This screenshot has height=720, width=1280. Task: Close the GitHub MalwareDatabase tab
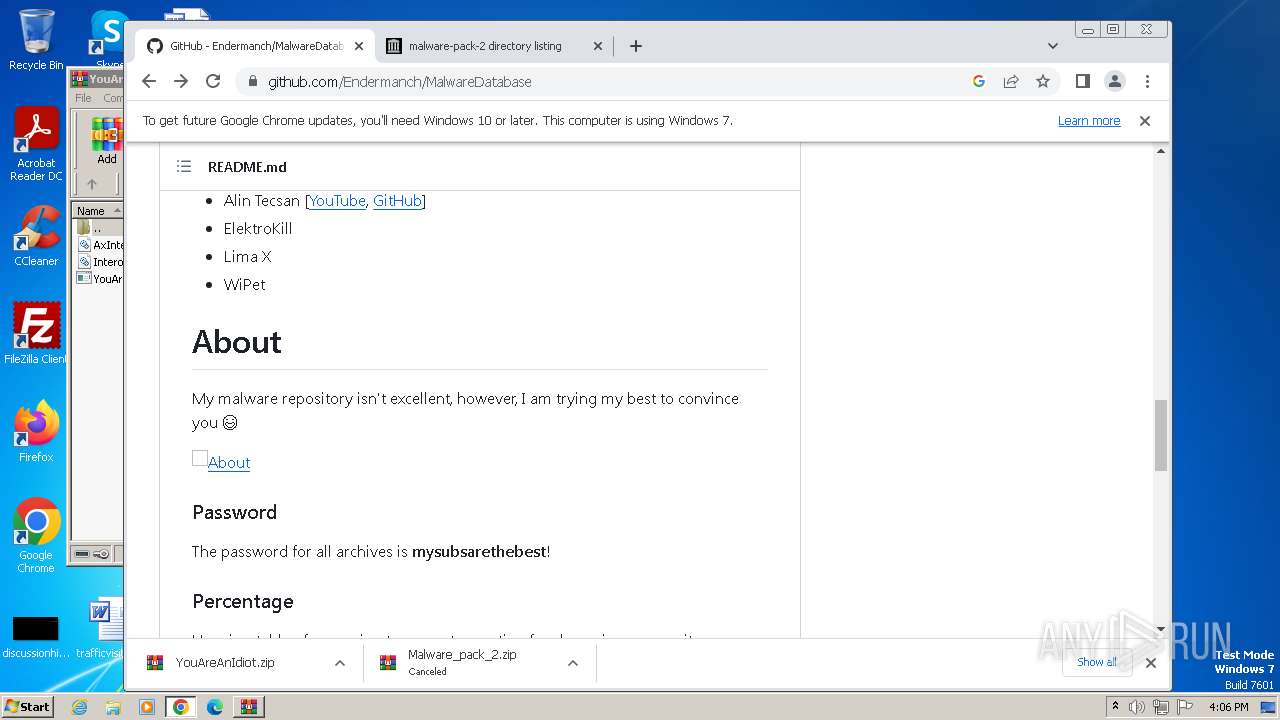tap(359, 46)
